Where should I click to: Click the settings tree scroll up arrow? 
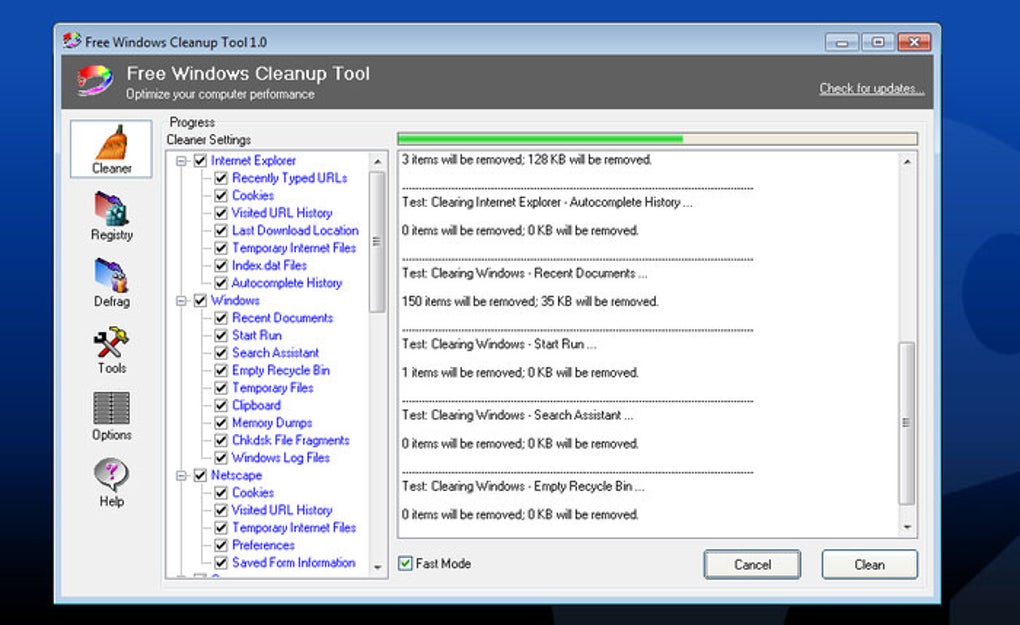click(x=377, y=161)
